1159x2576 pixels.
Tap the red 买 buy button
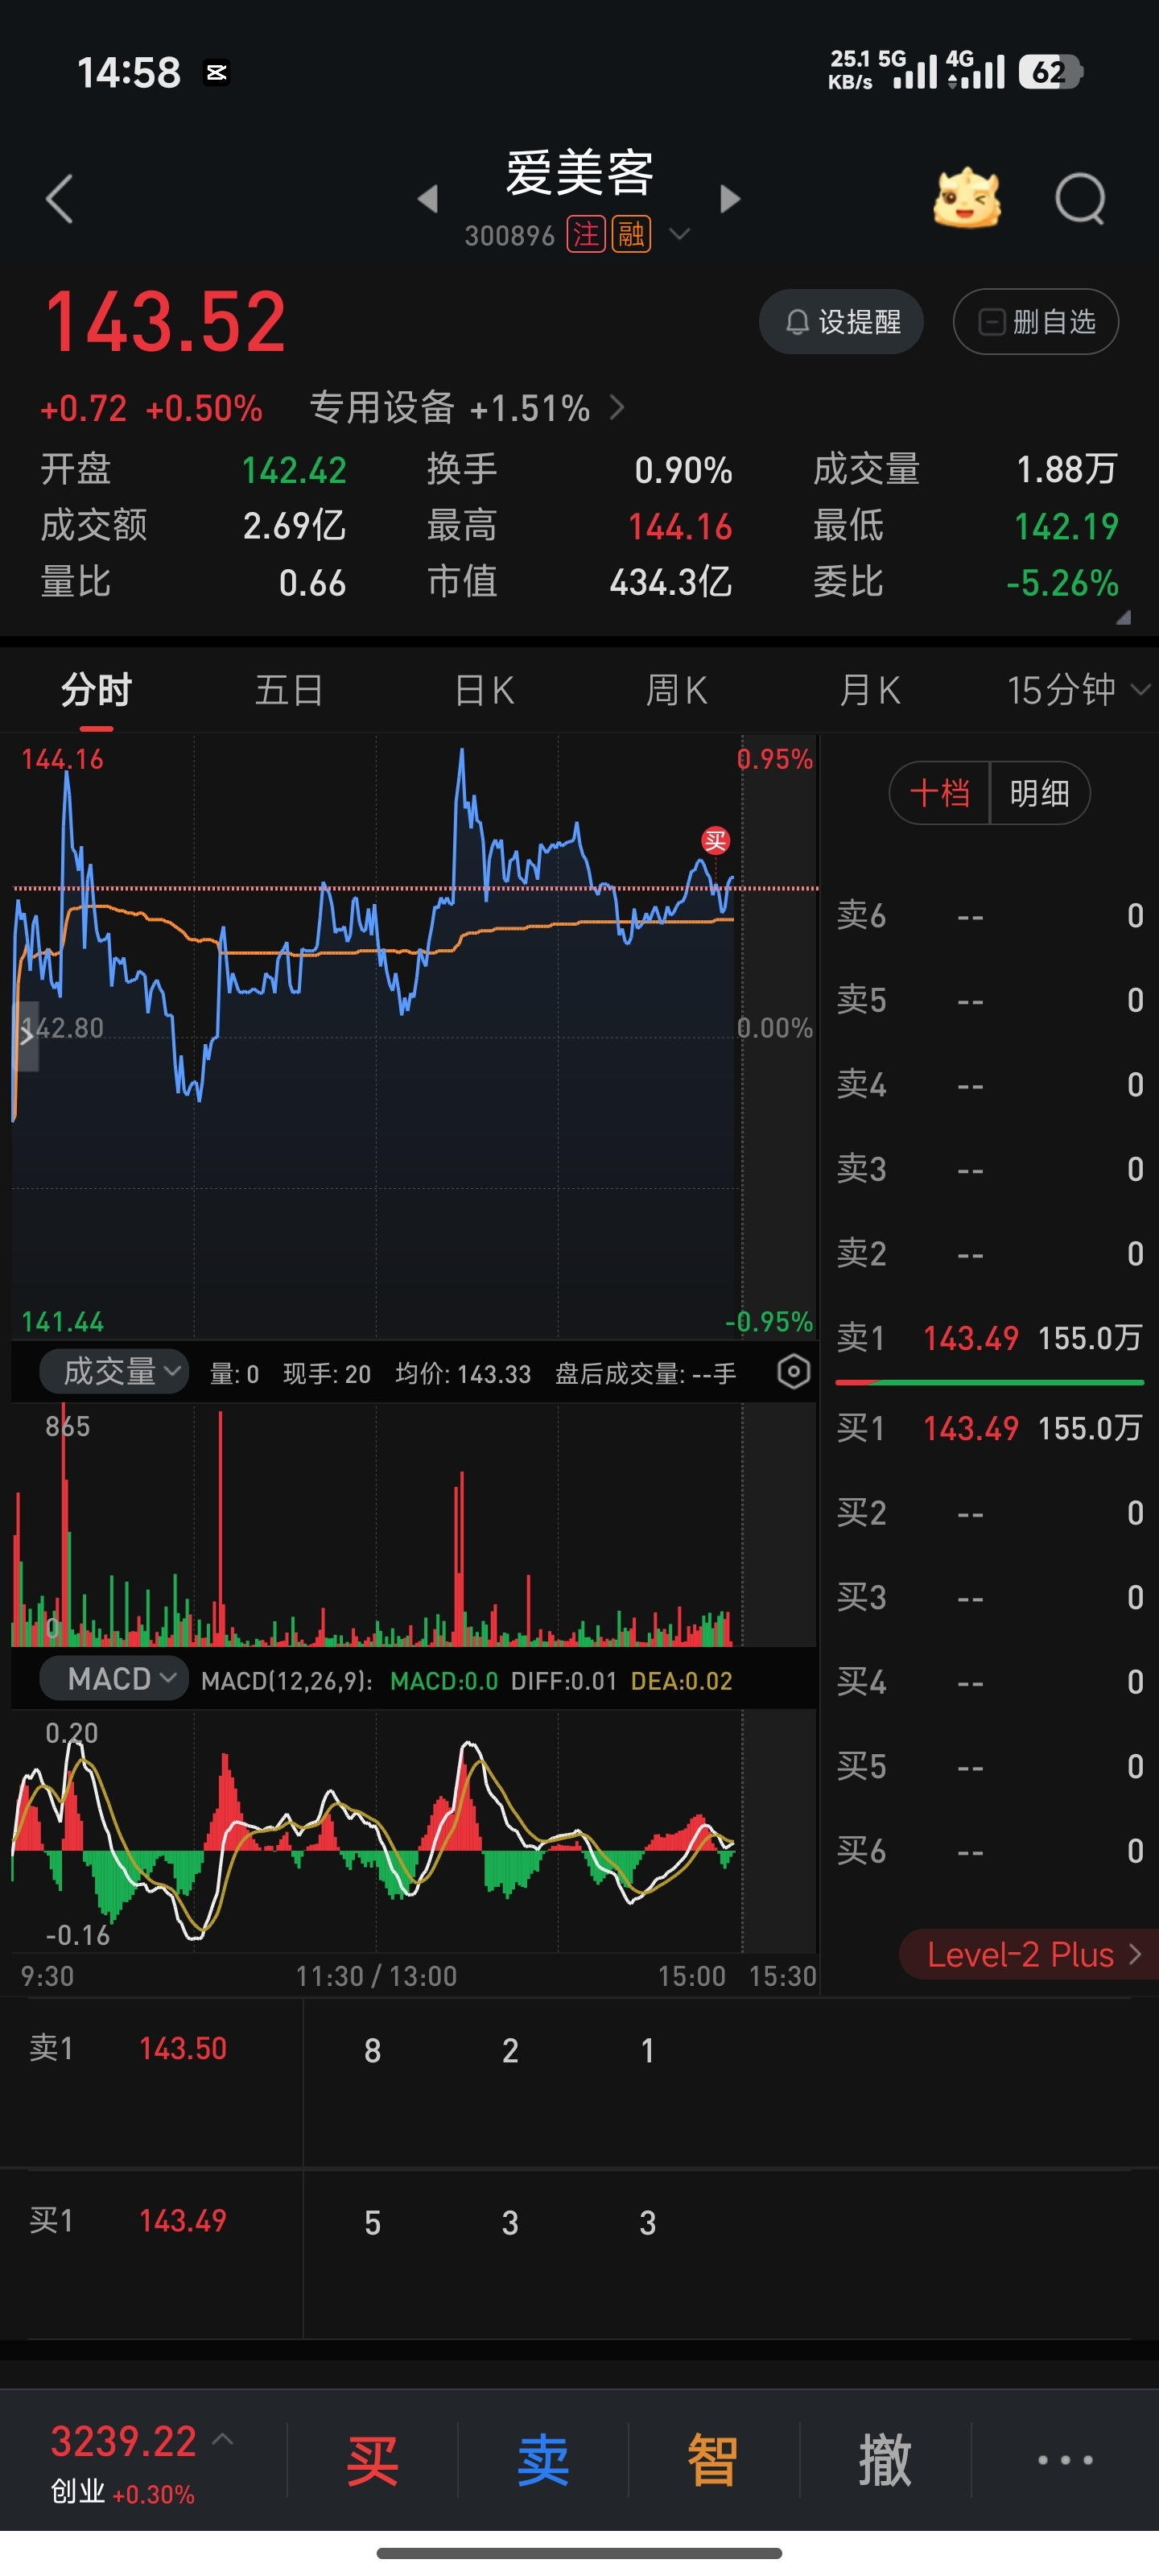[x=373, y=2460]
